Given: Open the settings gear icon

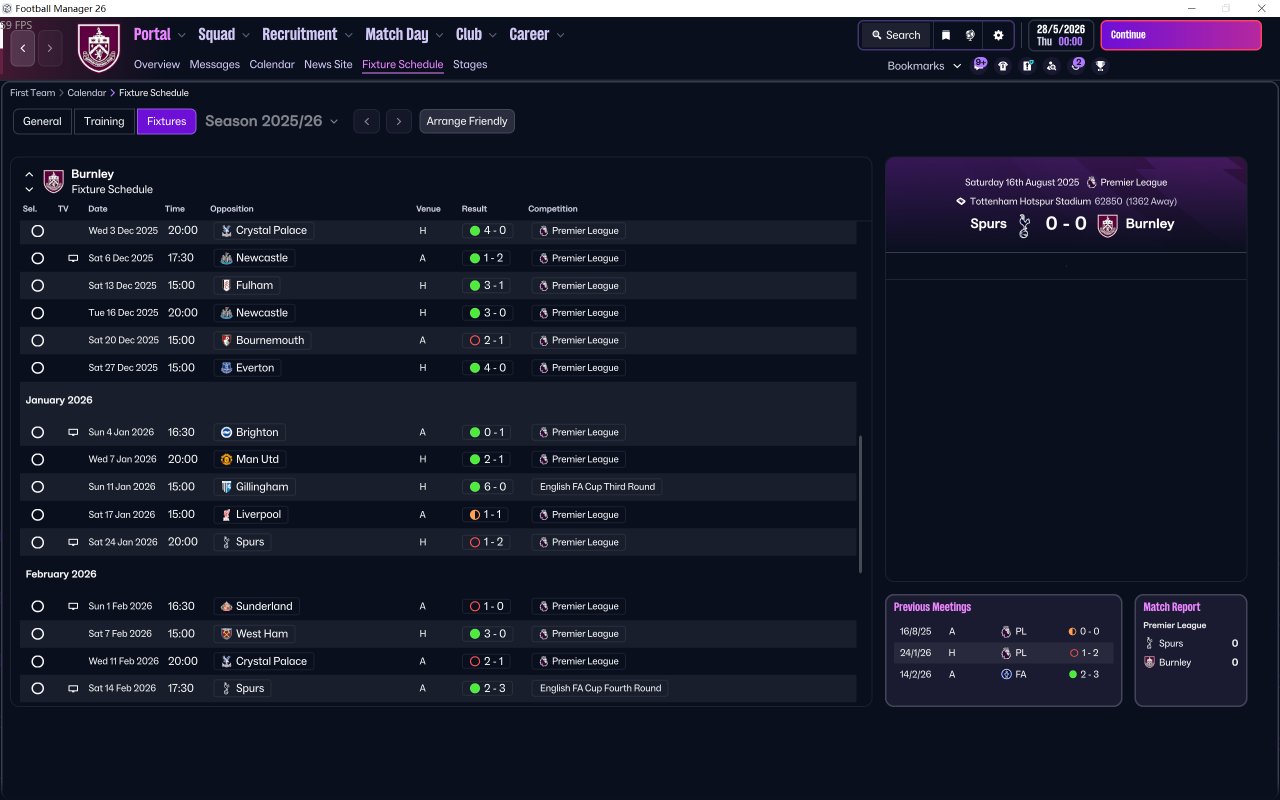Looking at the screenshot, I should tap(998, 35).
